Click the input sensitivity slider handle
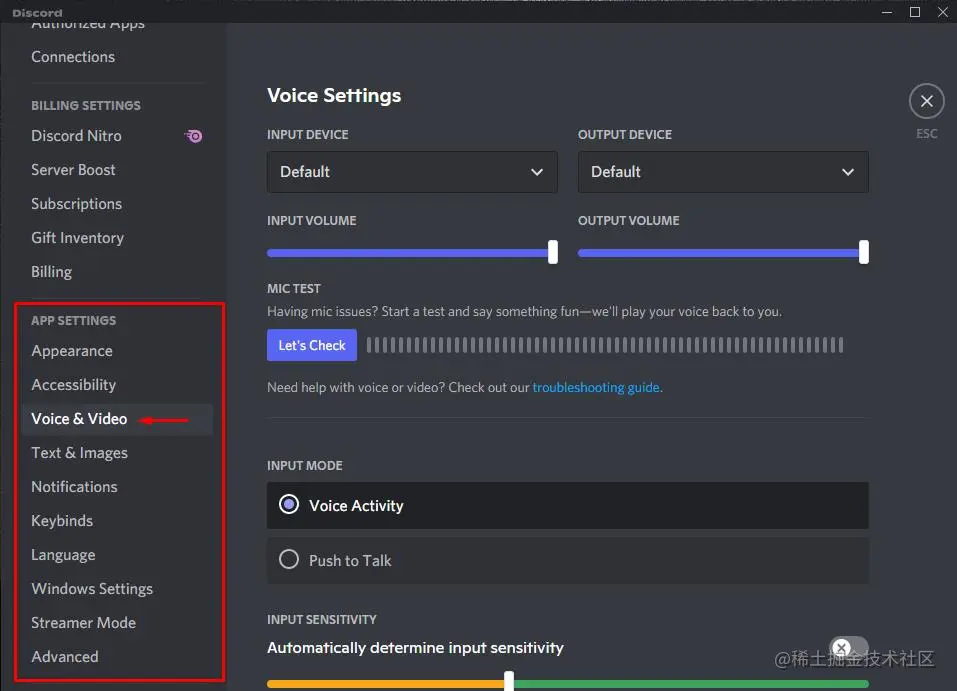957x691 pixels. (x=508, y=681)
